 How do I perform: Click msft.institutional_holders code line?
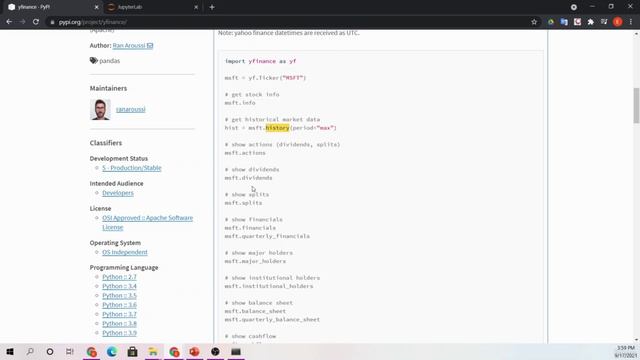pyautogui.click(x=269, y=286)
